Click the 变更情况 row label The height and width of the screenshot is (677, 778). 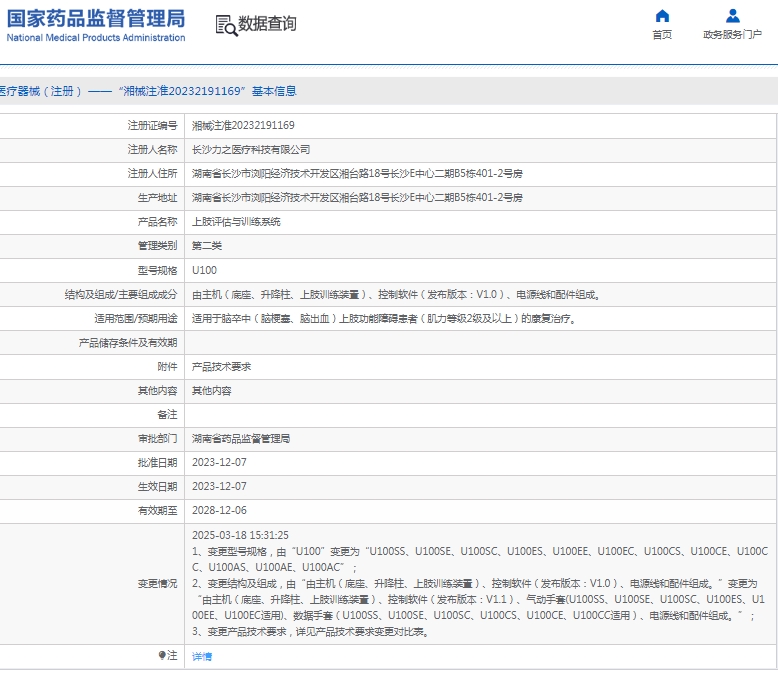[x=157, y=584]
